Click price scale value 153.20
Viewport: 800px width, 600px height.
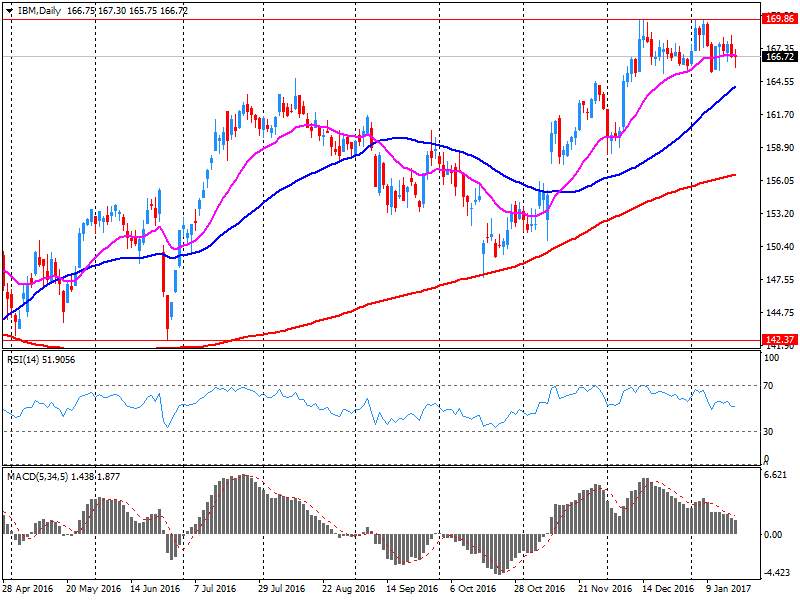(780, 213)
